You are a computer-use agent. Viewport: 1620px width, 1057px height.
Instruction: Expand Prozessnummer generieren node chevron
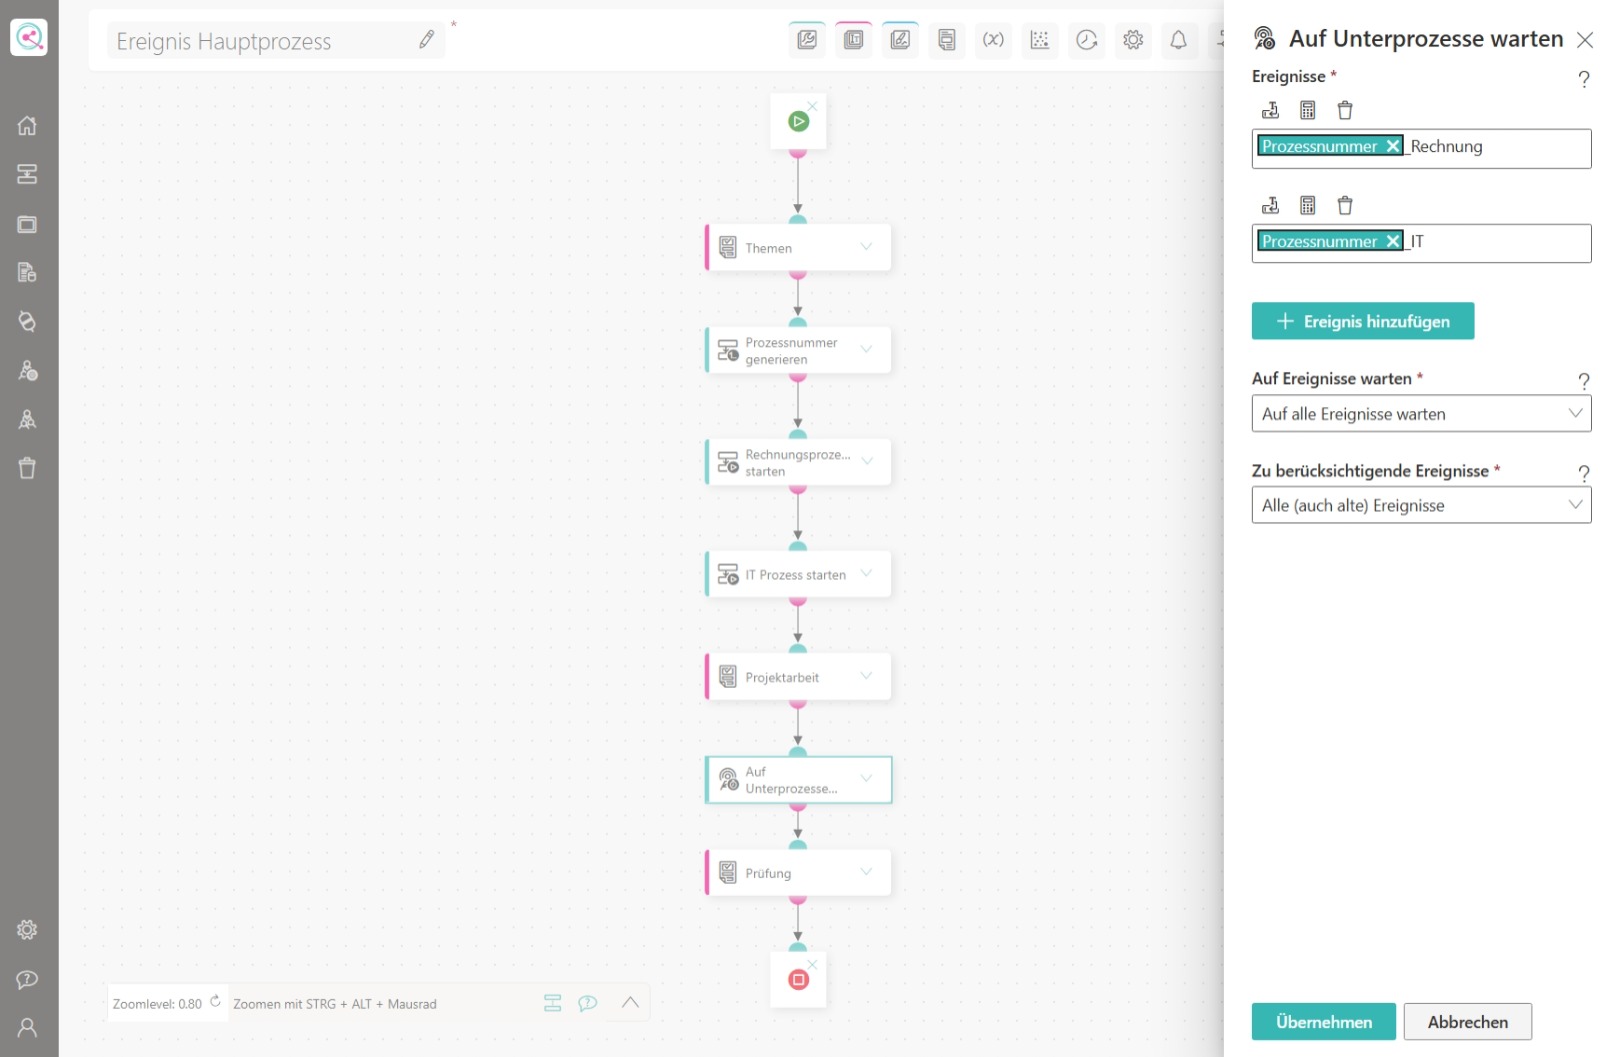tap(866, 350)
